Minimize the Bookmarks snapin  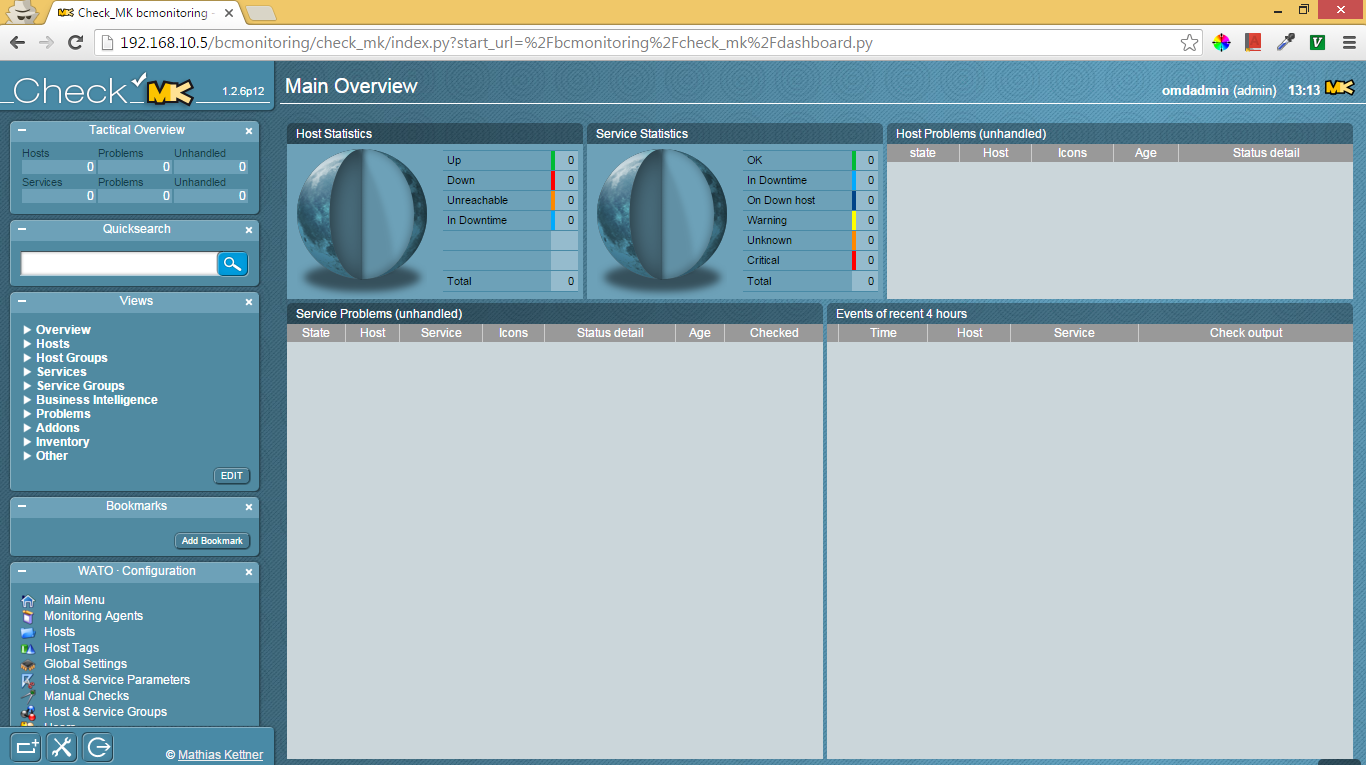tap(22, 507)
